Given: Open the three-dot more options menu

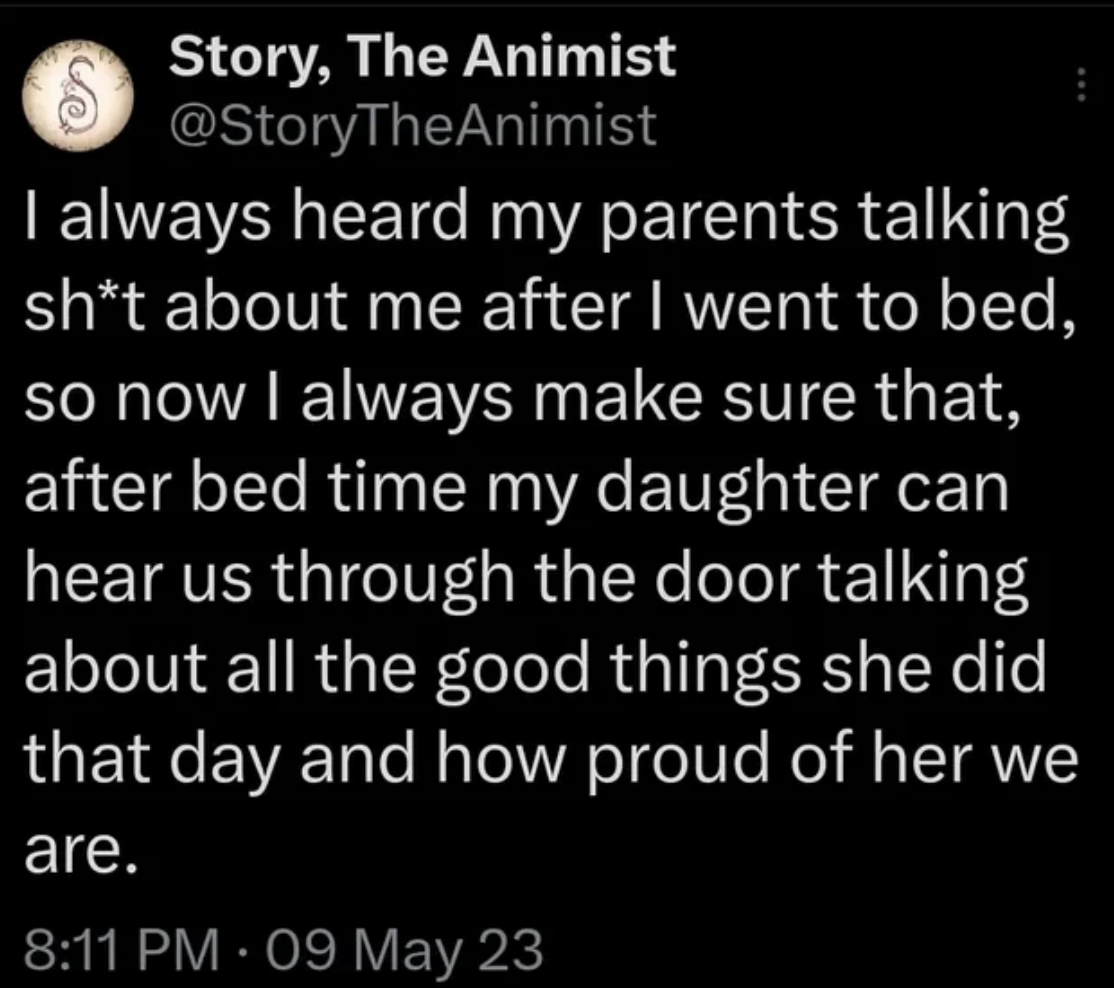Looking at the screenshot, I should click(x=1080, y=86).
